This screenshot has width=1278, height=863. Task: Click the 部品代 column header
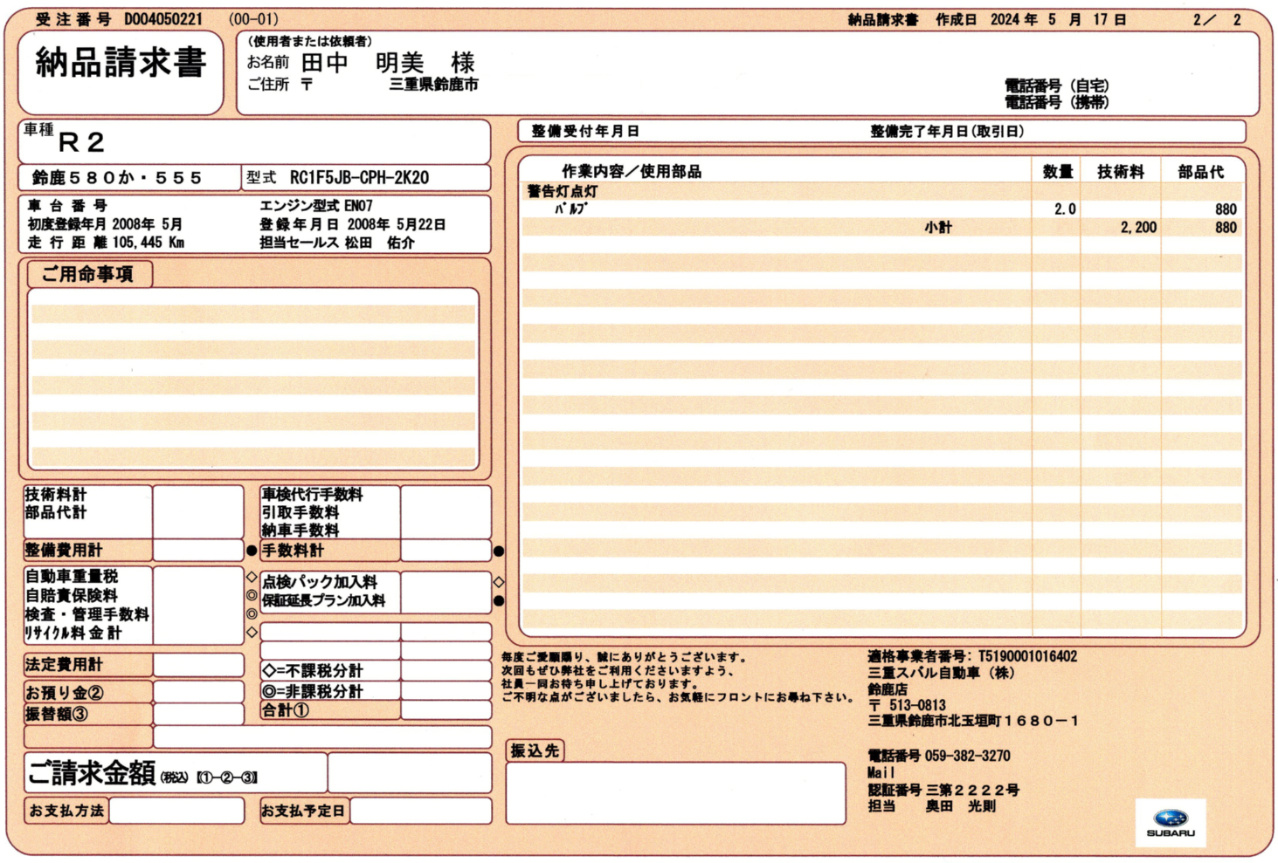coord(1200,171)
